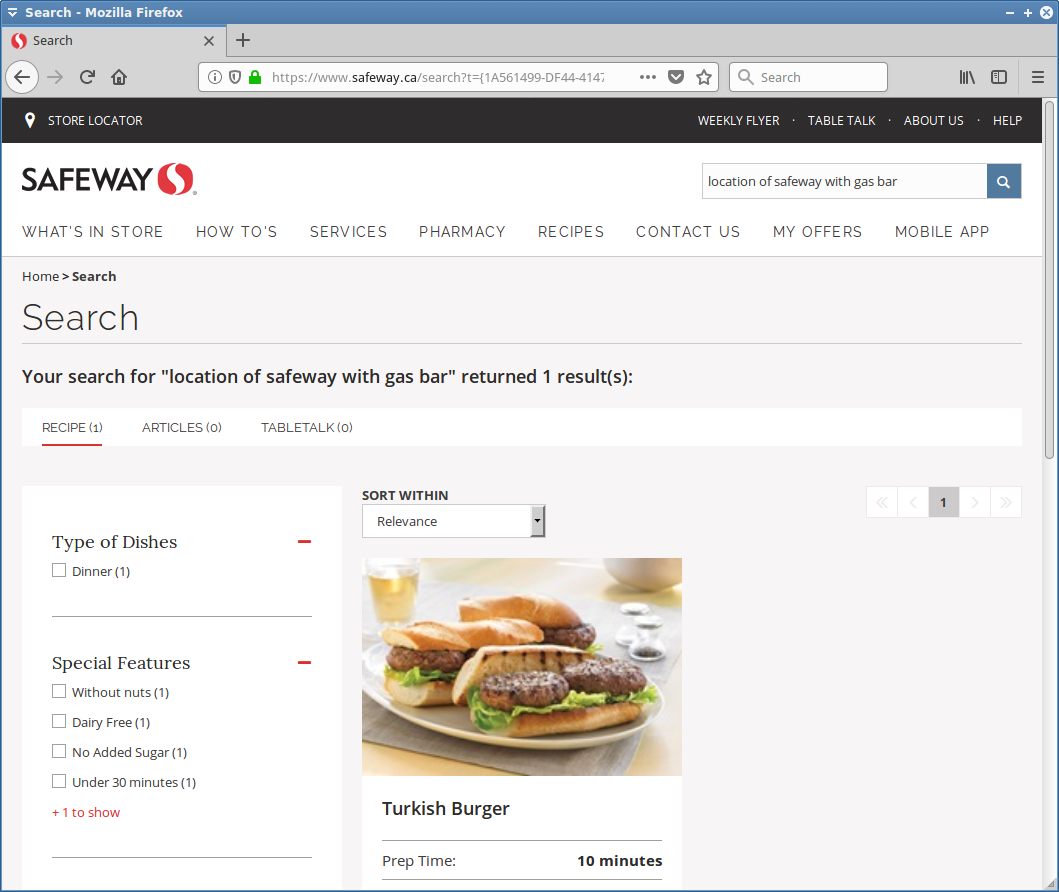The width and height of the screenshot is (1059, 892).
Task: Click the green padlock secure connection icon
Action: click(255, 77)
